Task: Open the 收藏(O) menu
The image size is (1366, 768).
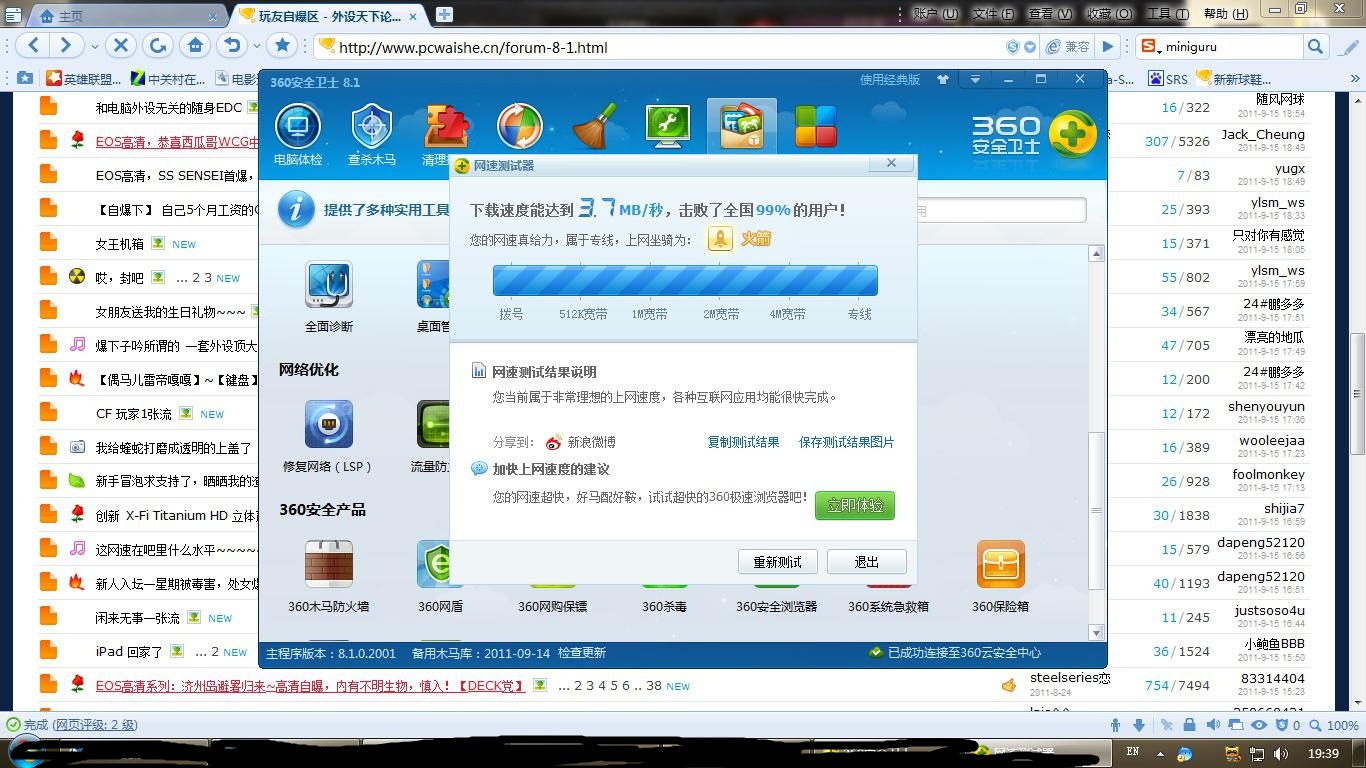Action: coord(1109,14)
